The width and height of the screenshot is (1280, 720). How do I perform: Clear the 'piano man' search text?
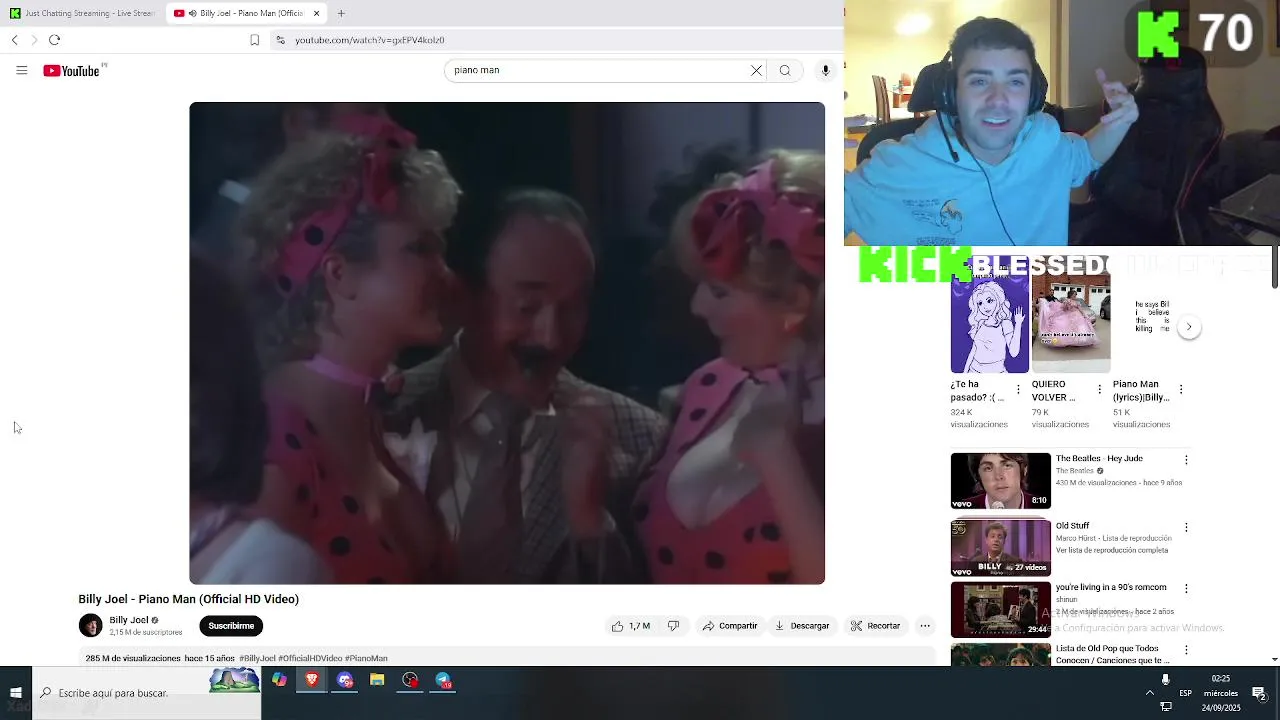756,70
